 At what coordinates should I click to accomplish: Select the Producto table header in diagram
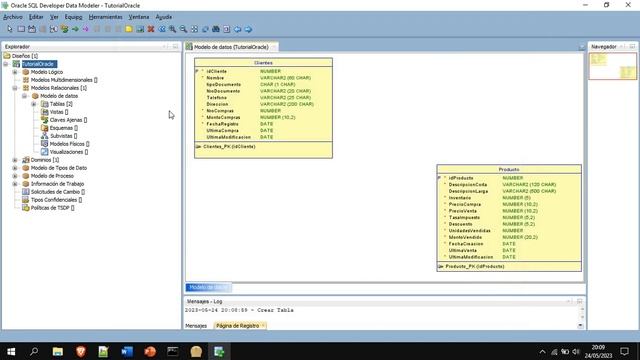pos(509,169)
